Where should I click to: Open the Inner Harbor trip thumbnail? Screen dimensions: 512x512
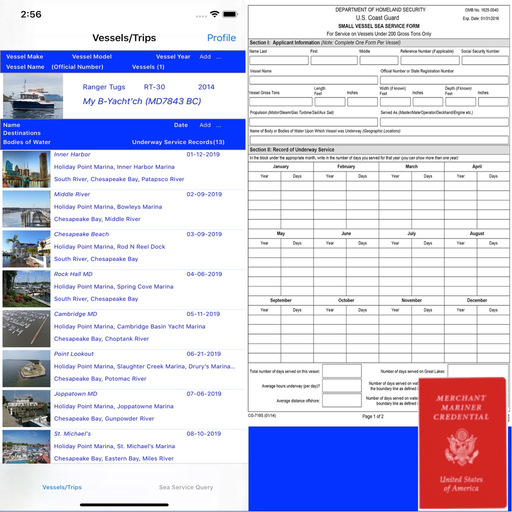[26, 169]
